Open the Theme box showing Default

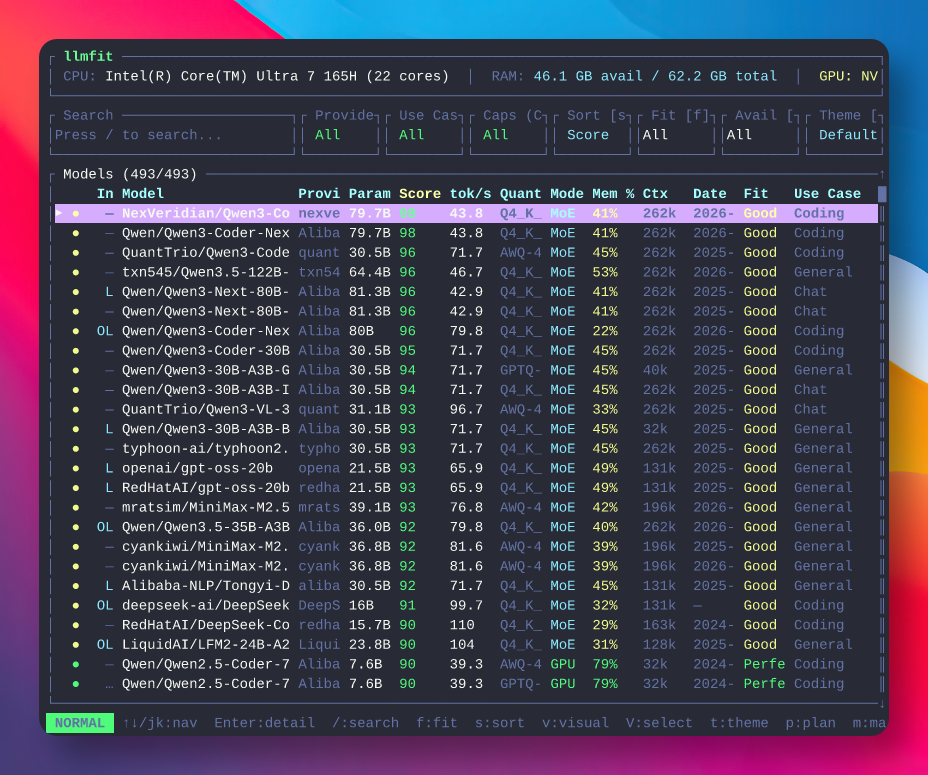(x=845, y=134)
